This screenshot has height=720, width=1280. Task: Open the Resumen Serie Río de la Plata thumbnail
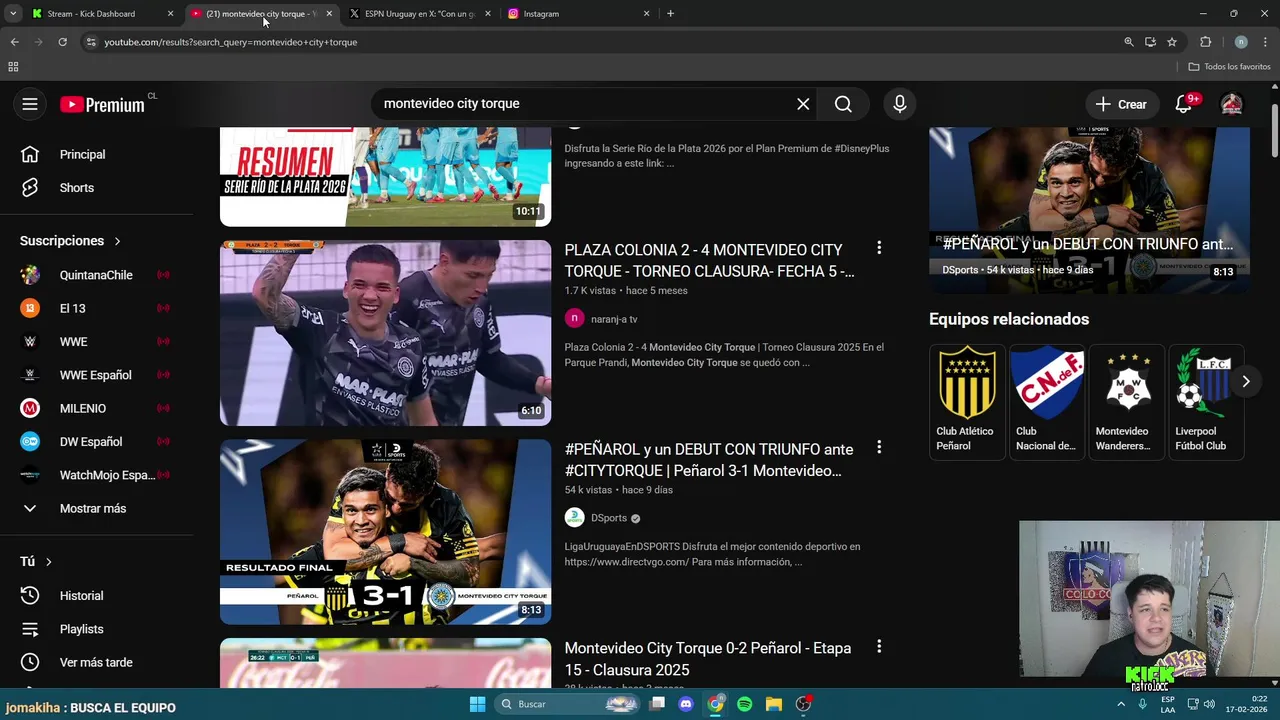point(385,177)
